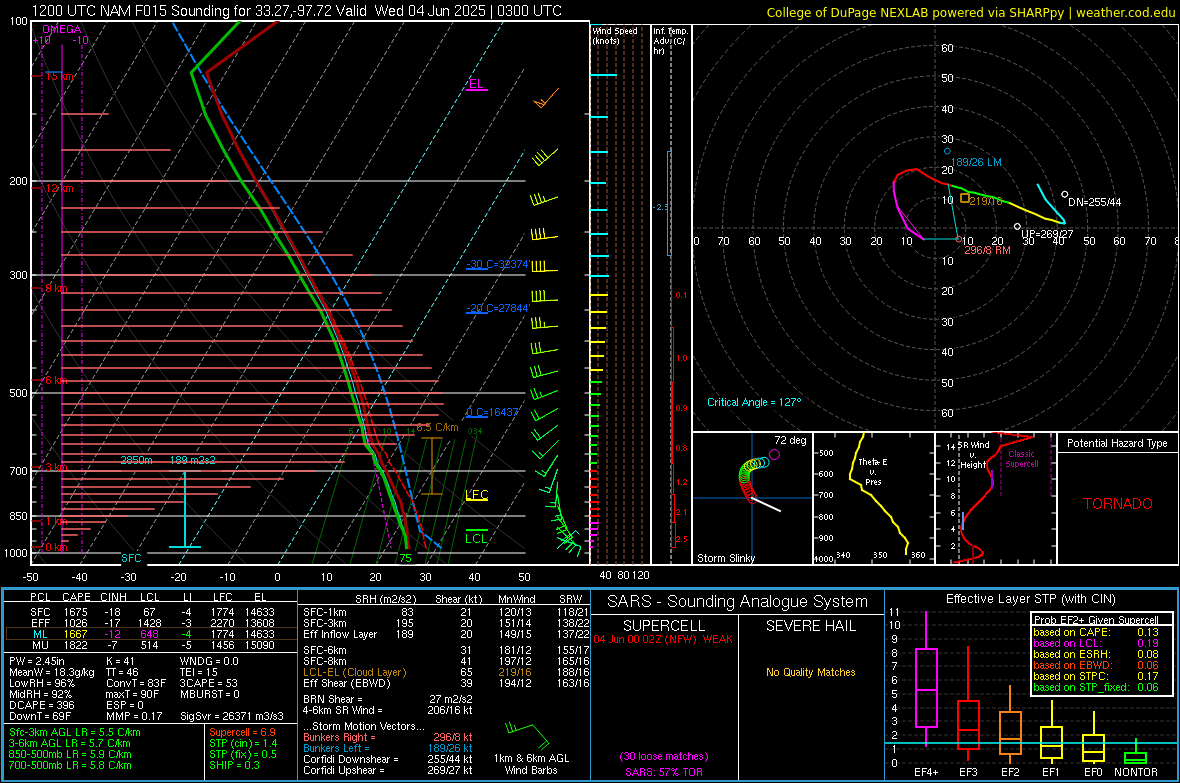Click the 'Potential Hazard Type' header
Image resolution: width=1180 pixels, height=783 pixels.
coord(1117,443)
